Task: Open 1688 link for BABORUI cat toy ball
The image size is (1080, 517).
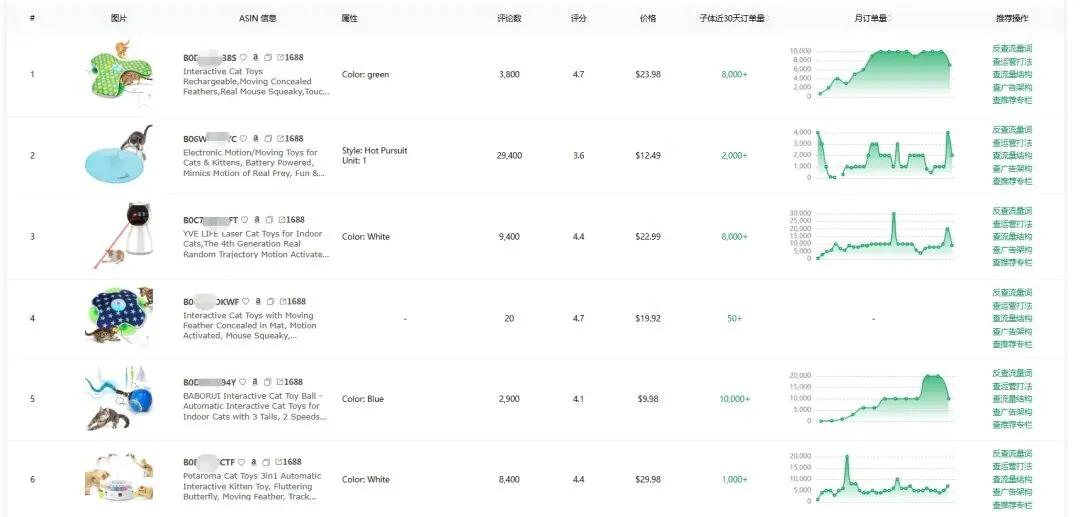Action: click(x=290, y=382)
